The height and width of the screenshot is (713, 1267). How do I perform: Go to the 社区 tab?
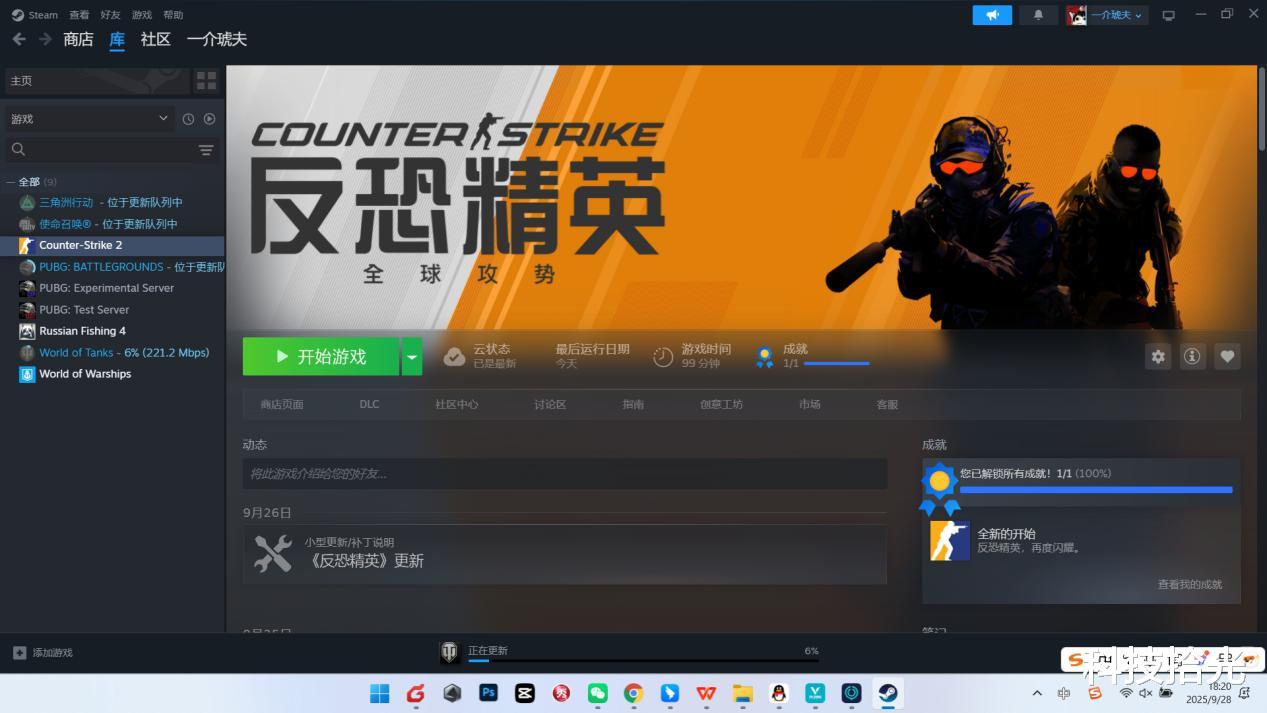coord(156,39)
